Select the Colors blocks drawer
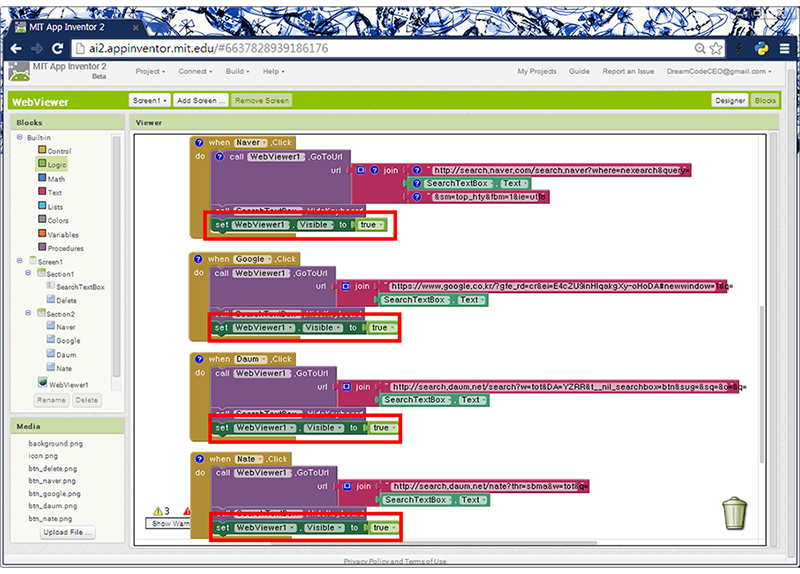 point(53,220)
